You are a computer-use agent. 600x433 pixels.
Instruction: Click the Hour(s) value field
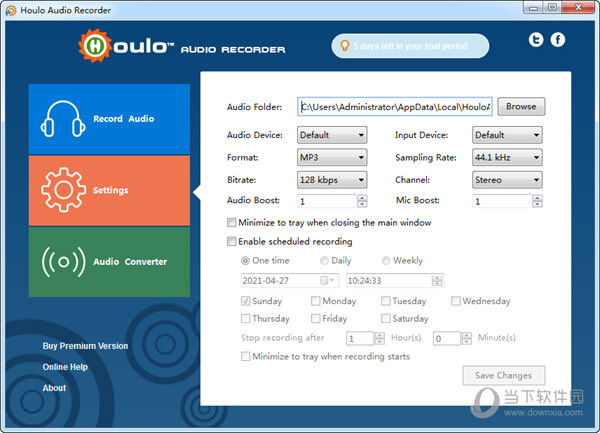(x=360, y=338)
